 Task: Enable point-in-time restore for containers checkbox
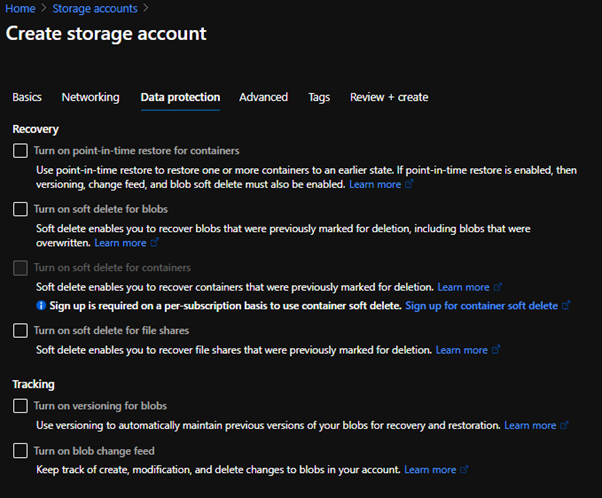click(20, 151)
